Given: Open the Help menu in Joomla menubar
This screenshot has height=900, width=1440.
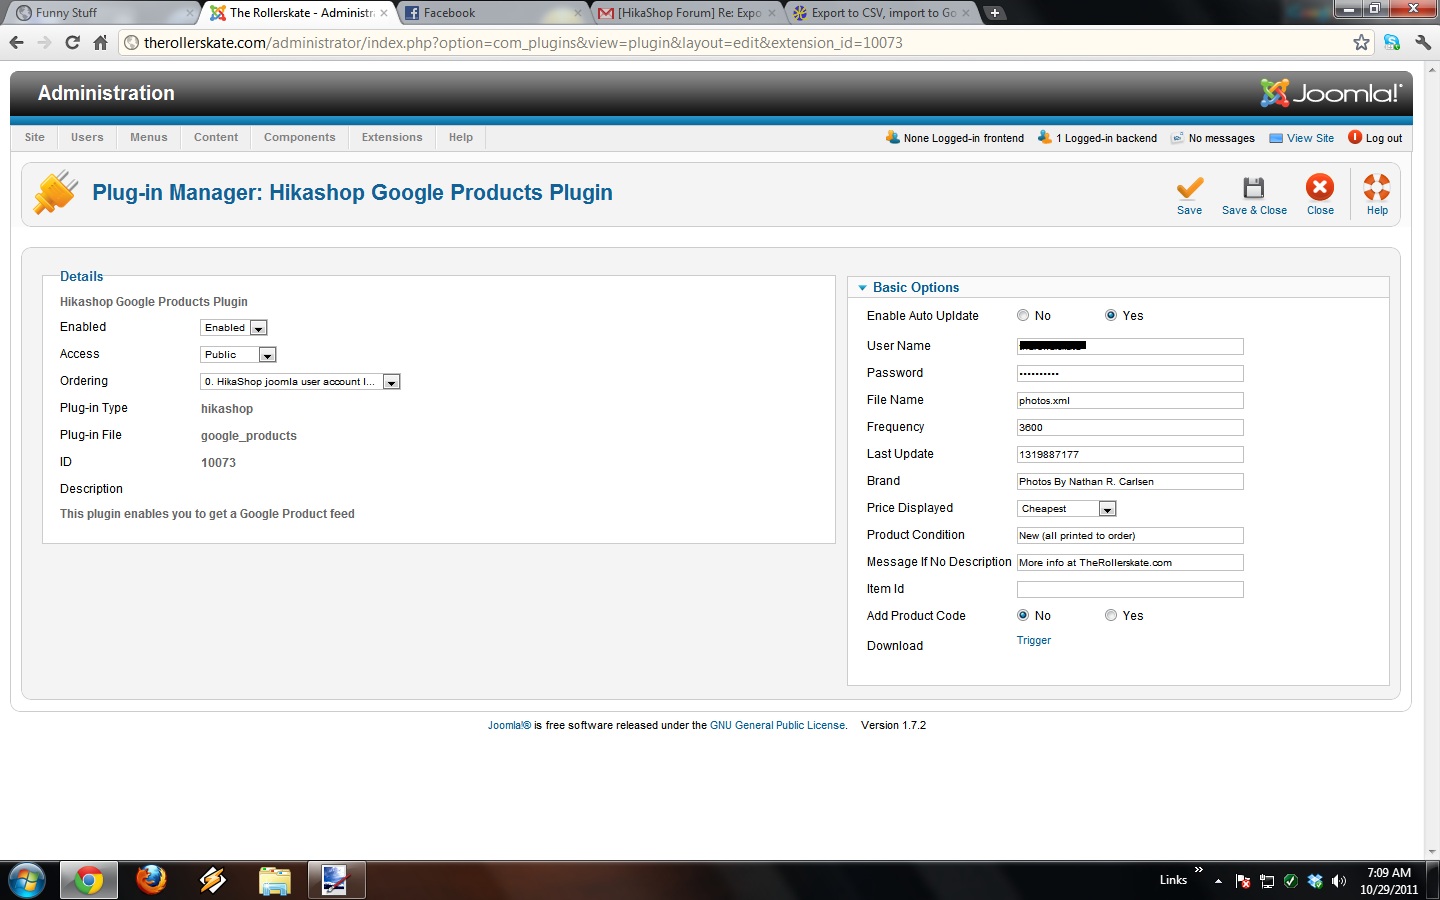Looking at the screenshot, I should pyautogui.click(x=461, y=138).
